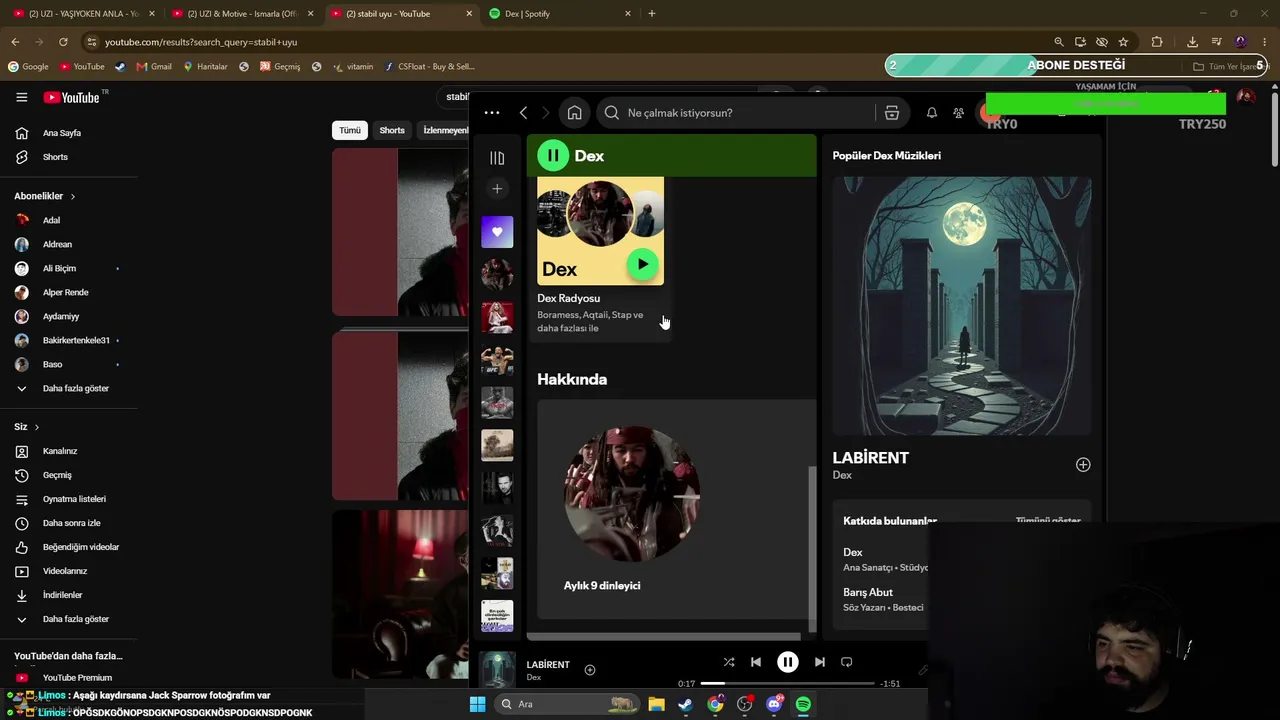Open Chrome downloads icon

tap(1192, 42)
